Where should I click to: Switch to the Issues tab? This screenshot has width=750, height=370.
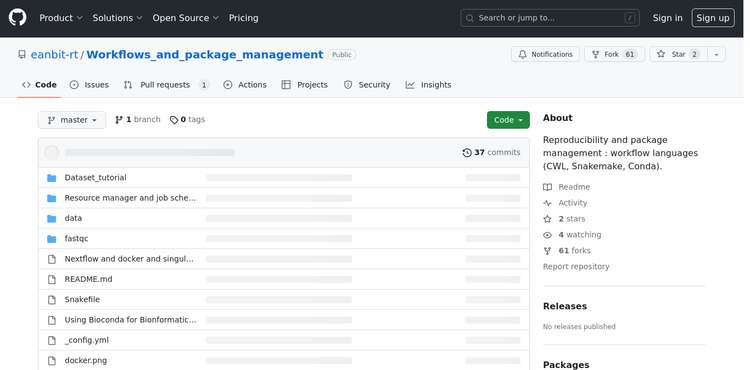(x=89, y=85)
